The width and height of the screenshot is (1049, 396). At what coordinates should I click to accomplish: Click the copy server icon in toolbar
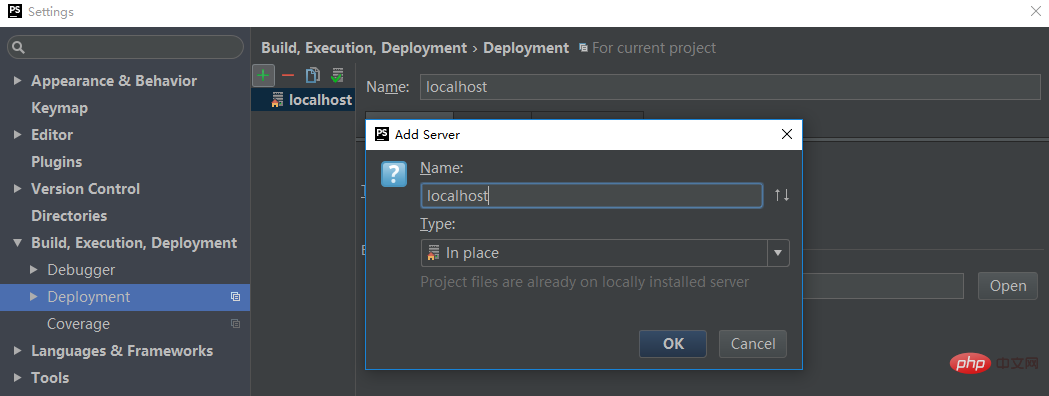tap(312, 76)
